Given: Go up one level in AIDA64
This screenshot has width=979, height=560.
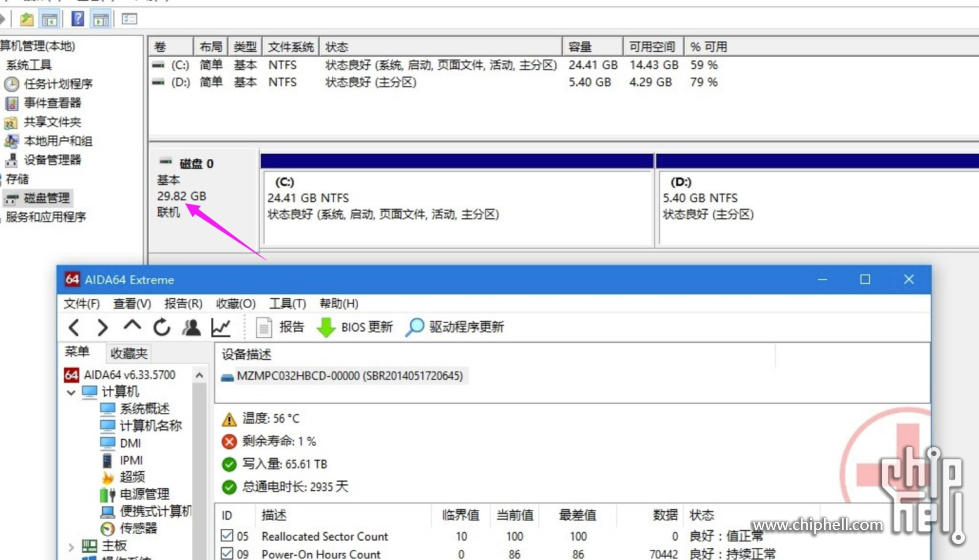Looking at the screenshot, I should click(132, 327).
